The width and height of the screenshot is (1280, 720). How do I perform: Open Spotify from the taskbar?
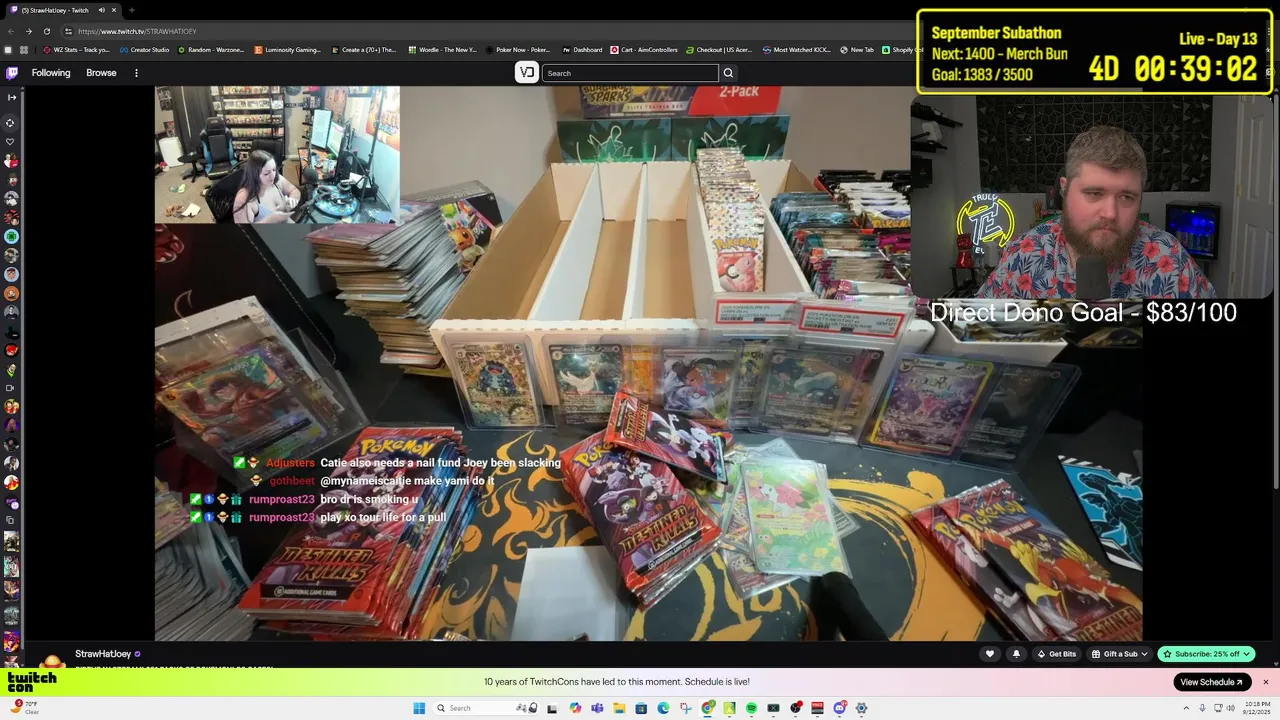pos(751,708)
